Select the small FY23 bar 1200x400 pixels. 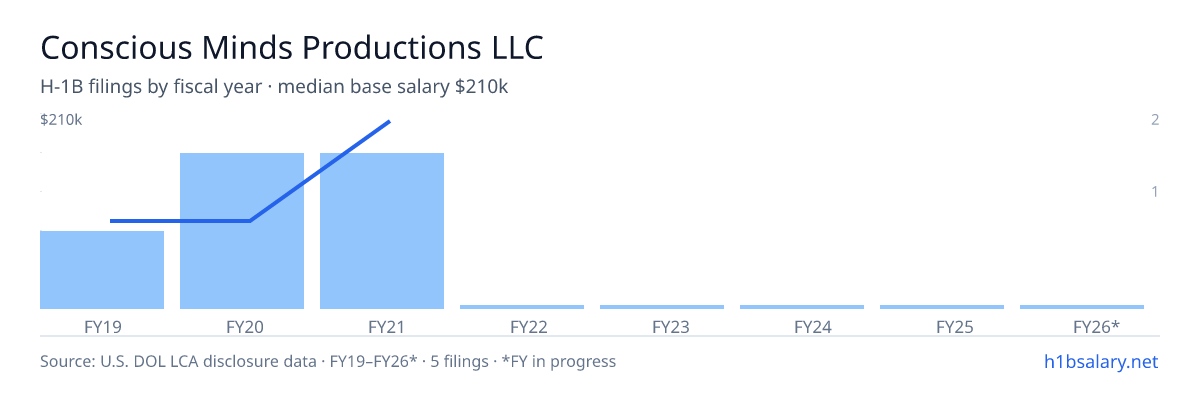point(662,307)
